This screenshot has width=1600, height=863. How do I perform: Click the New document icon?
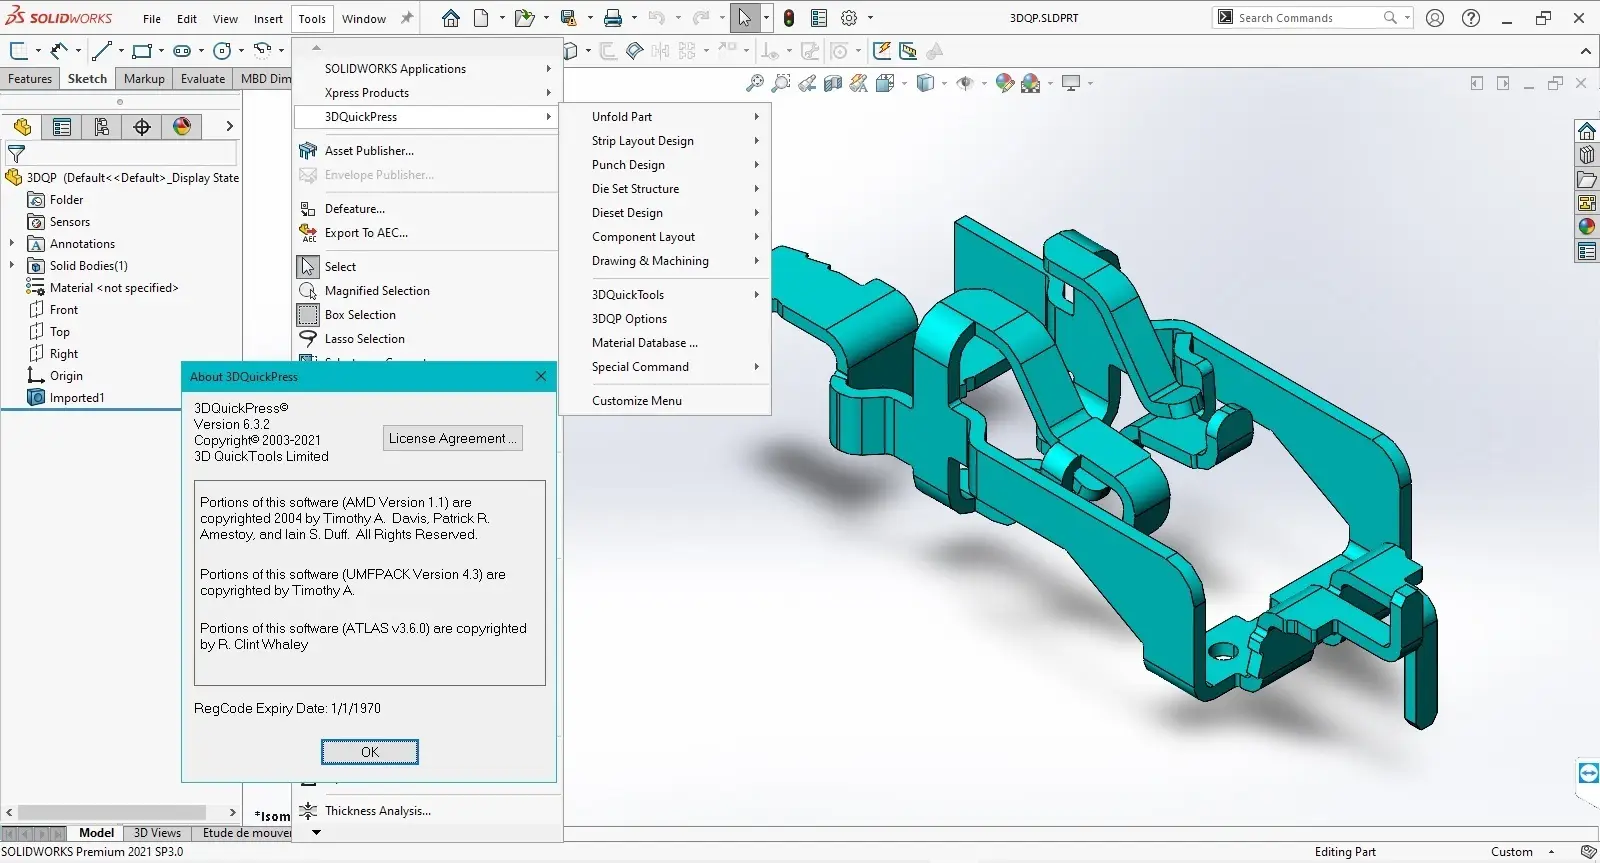[481, 18]
